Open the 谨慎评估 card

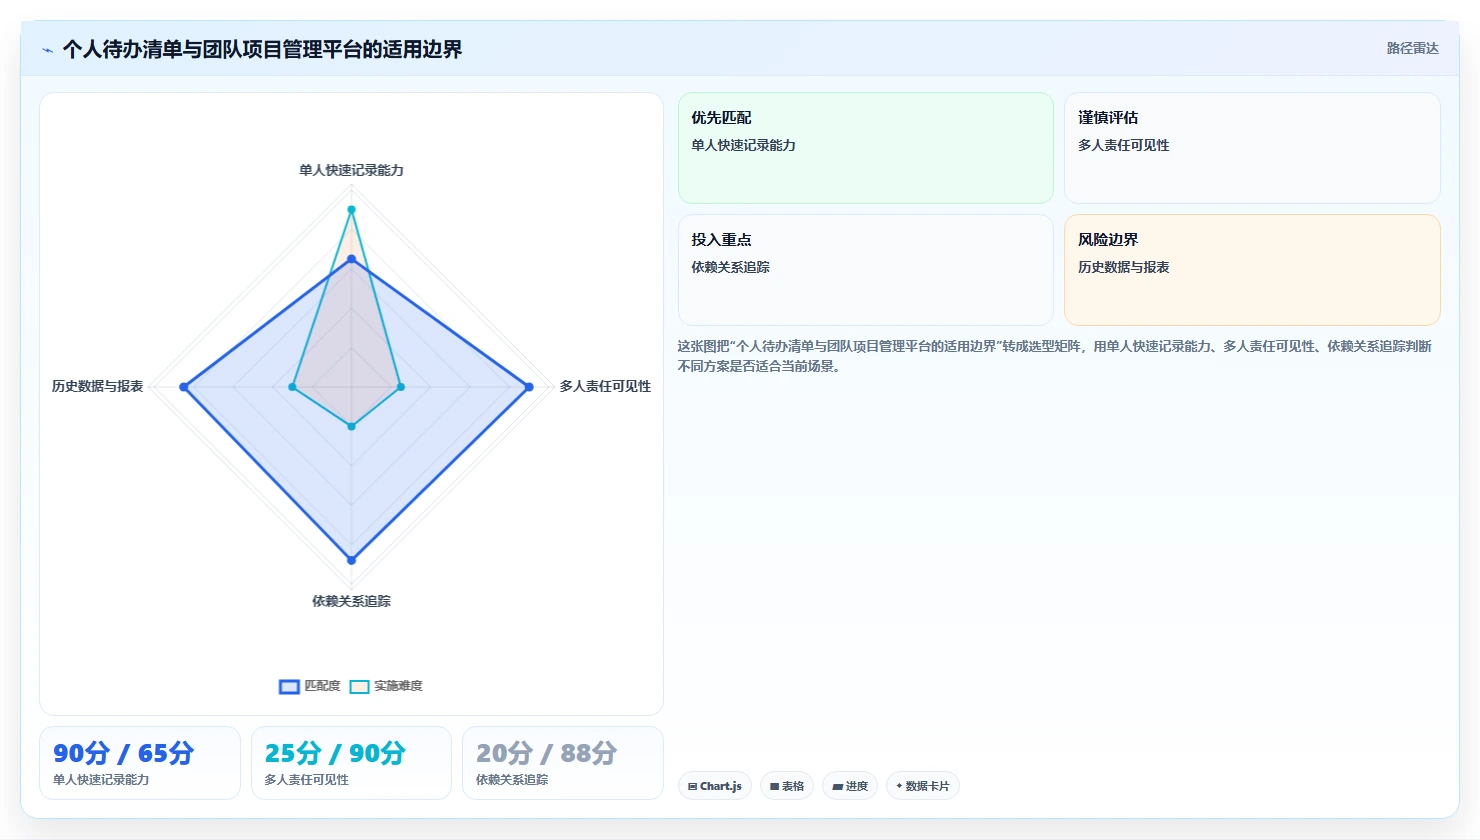(x=1252, y=148)
